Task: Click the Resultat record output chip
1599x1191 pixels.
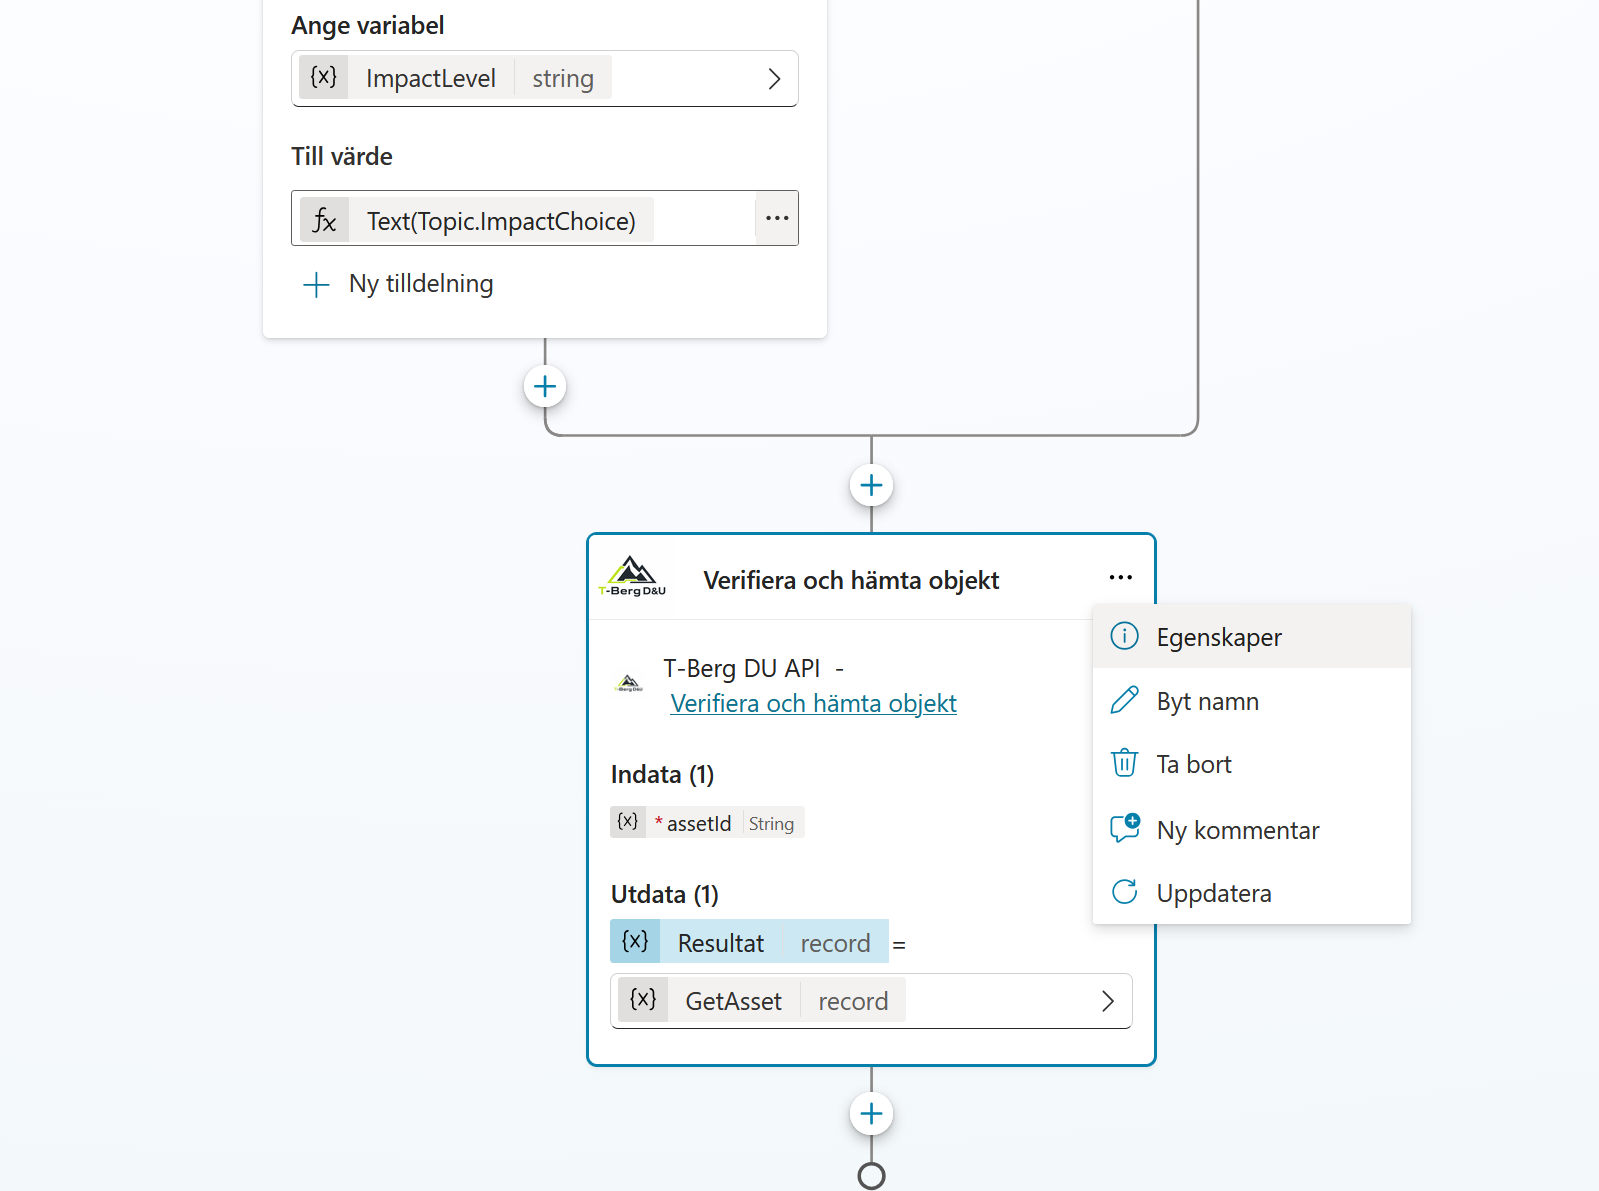Action: pyautogui.click(x=749, y=942)
